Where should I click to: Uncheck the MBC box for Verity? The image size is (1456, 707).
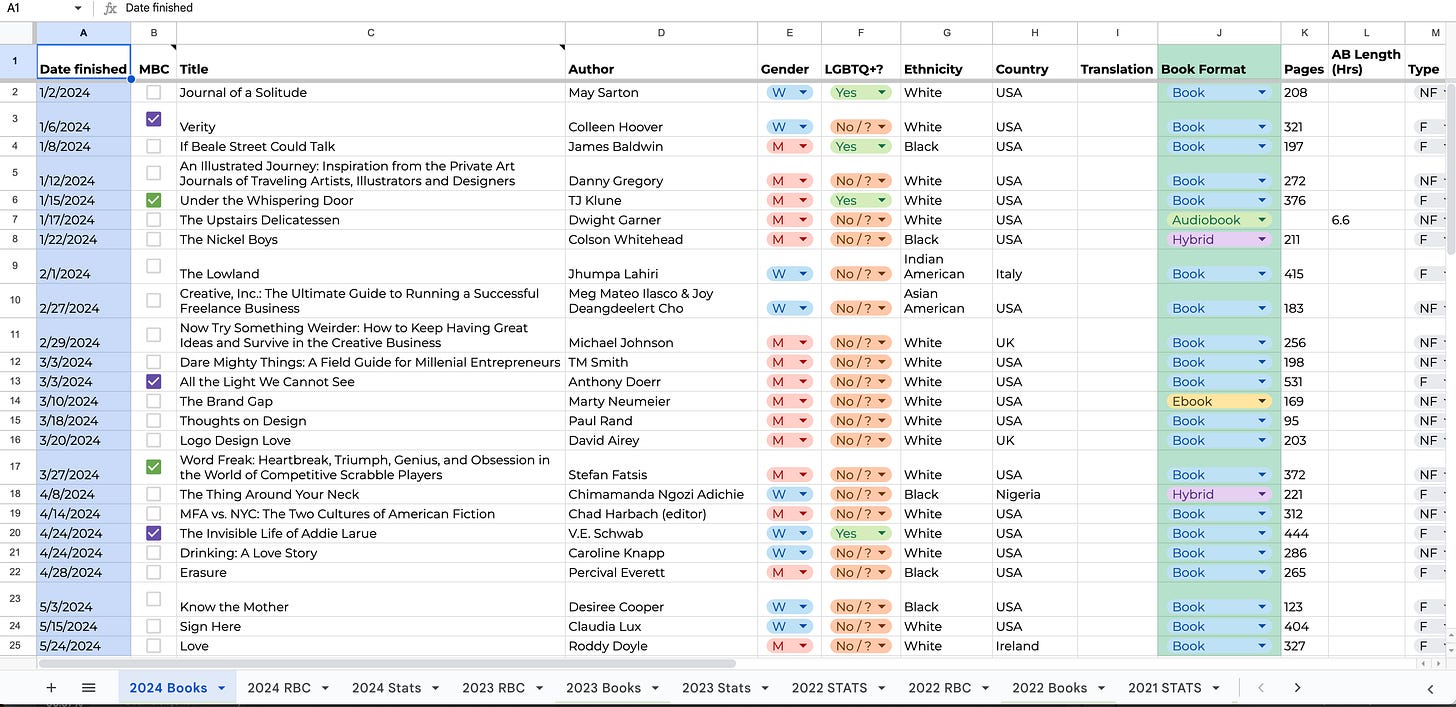coord(153,118)
